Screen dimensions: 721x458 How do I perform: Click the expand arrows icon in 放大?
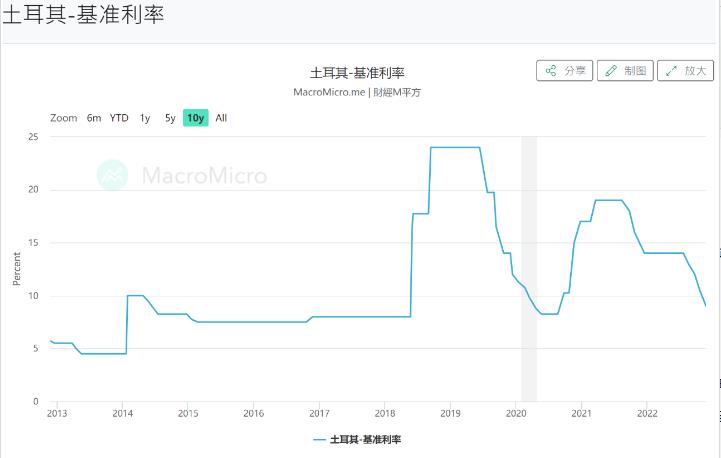[671, 71]
